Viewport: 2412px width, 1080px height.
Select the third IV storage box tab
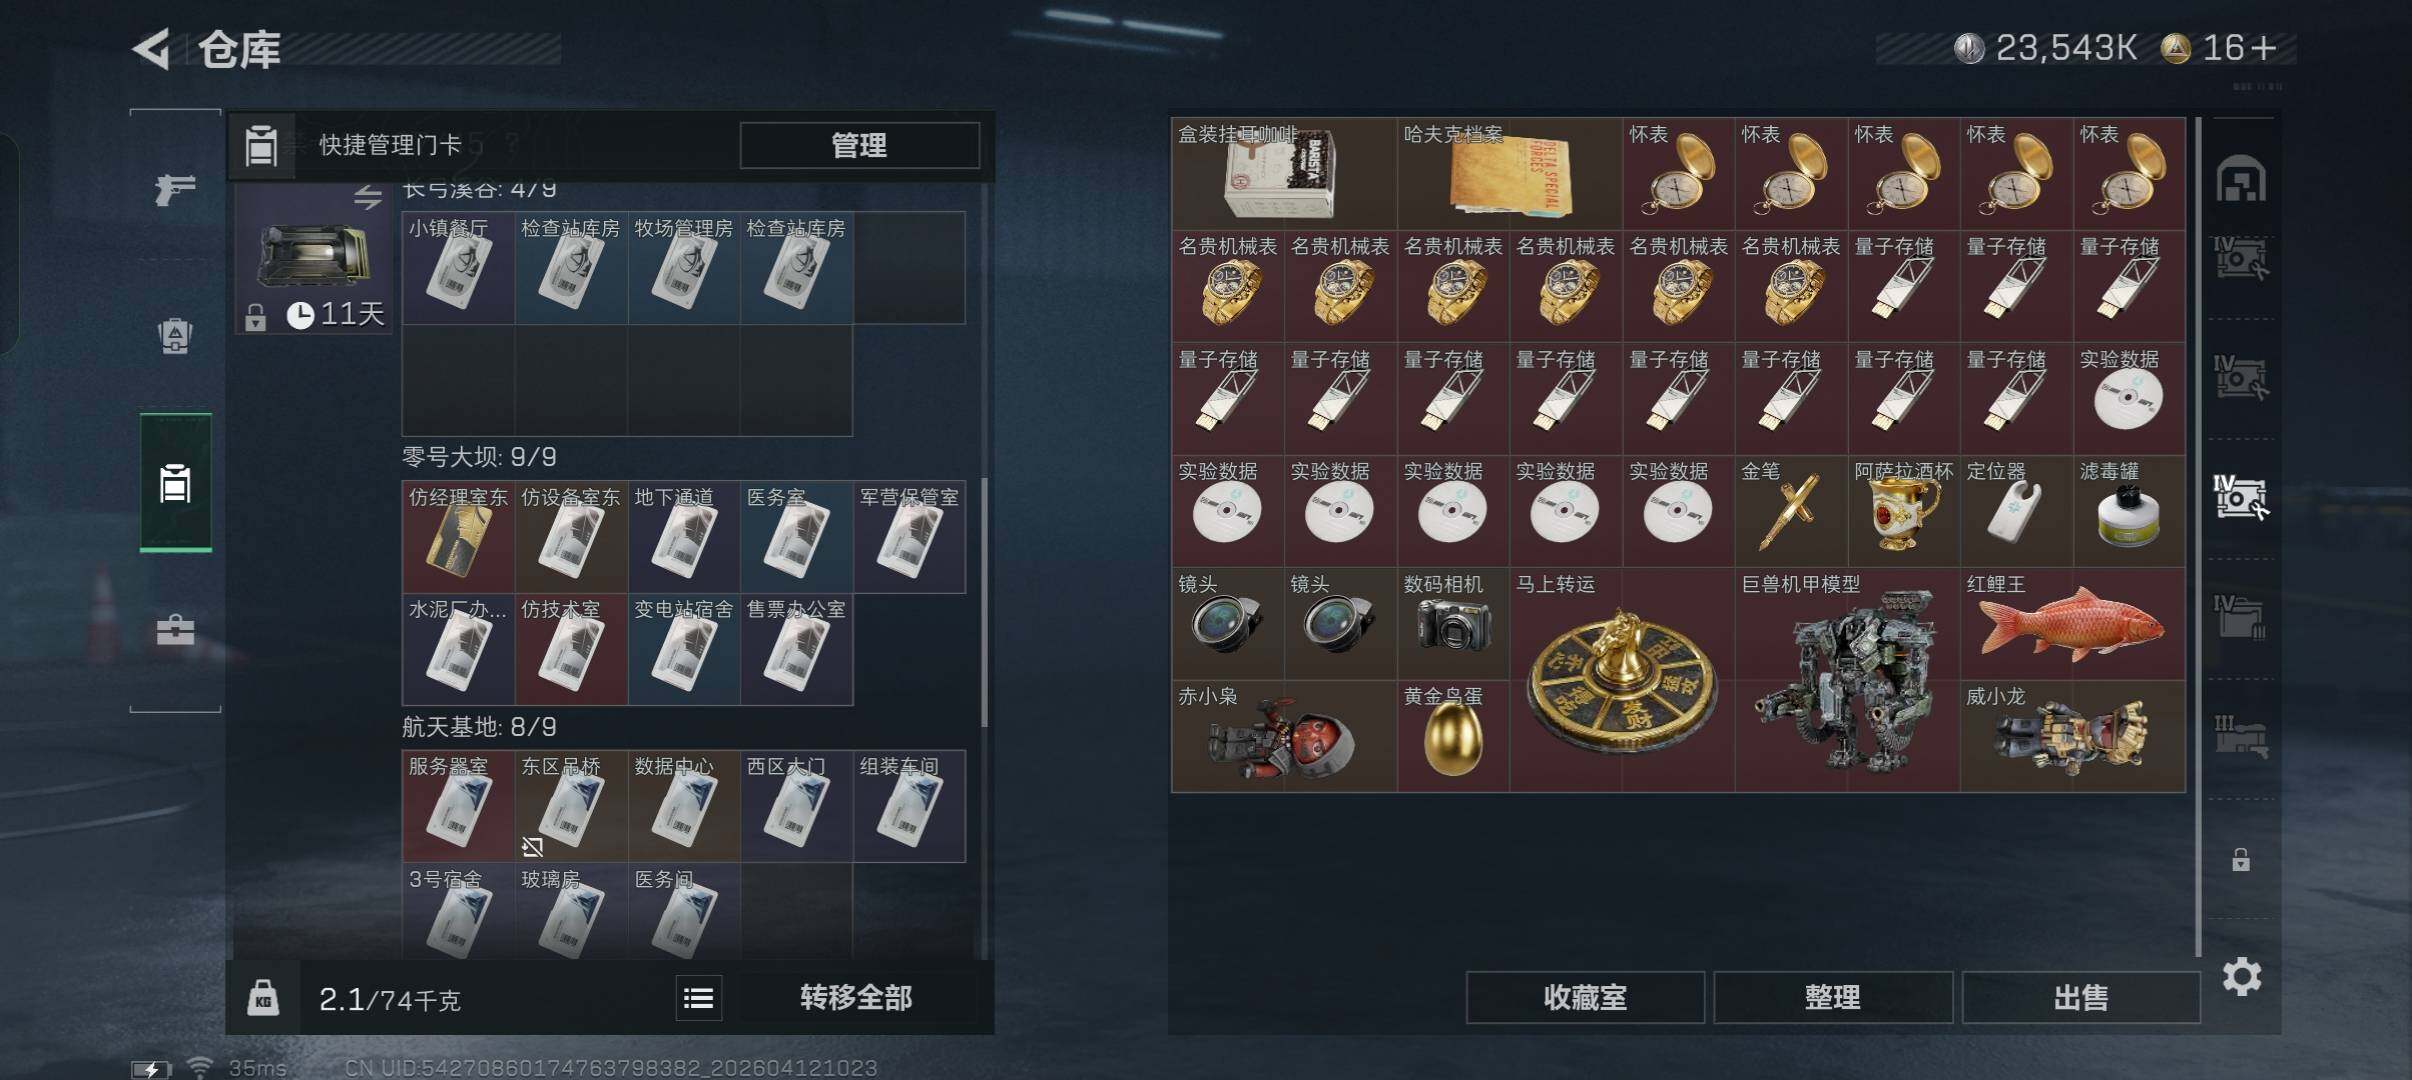(x=2241, y=498)
